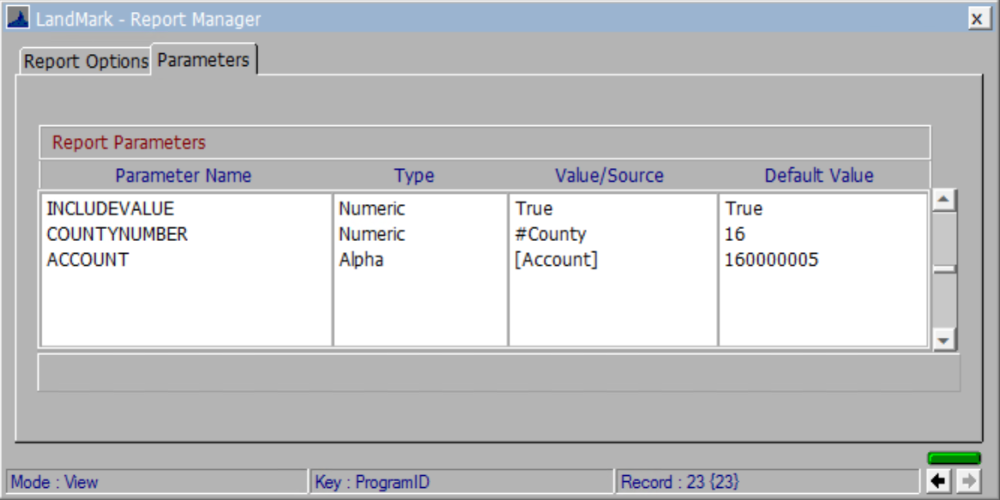Click the Default Value column header

click(x=819, y=175)
